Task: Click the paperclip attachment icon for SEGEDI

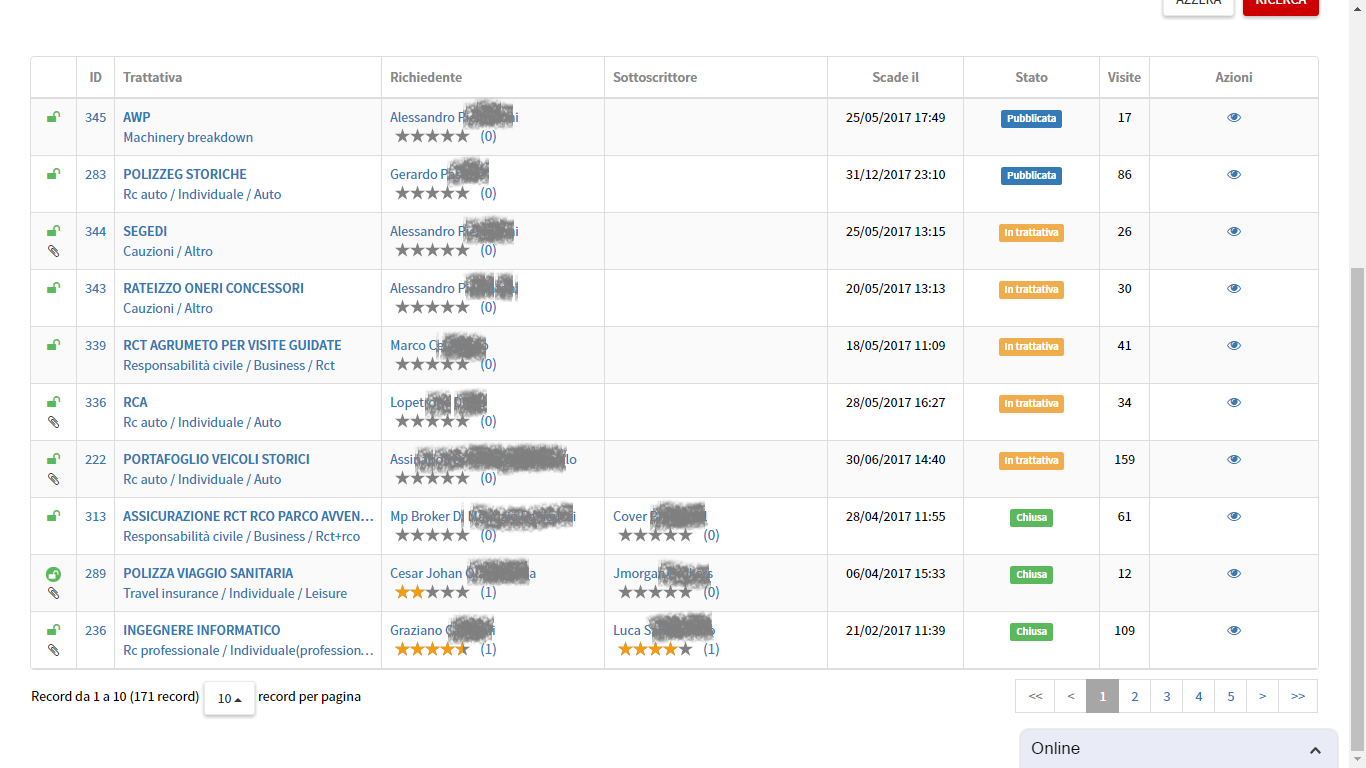Action: (x=54, y=251)
